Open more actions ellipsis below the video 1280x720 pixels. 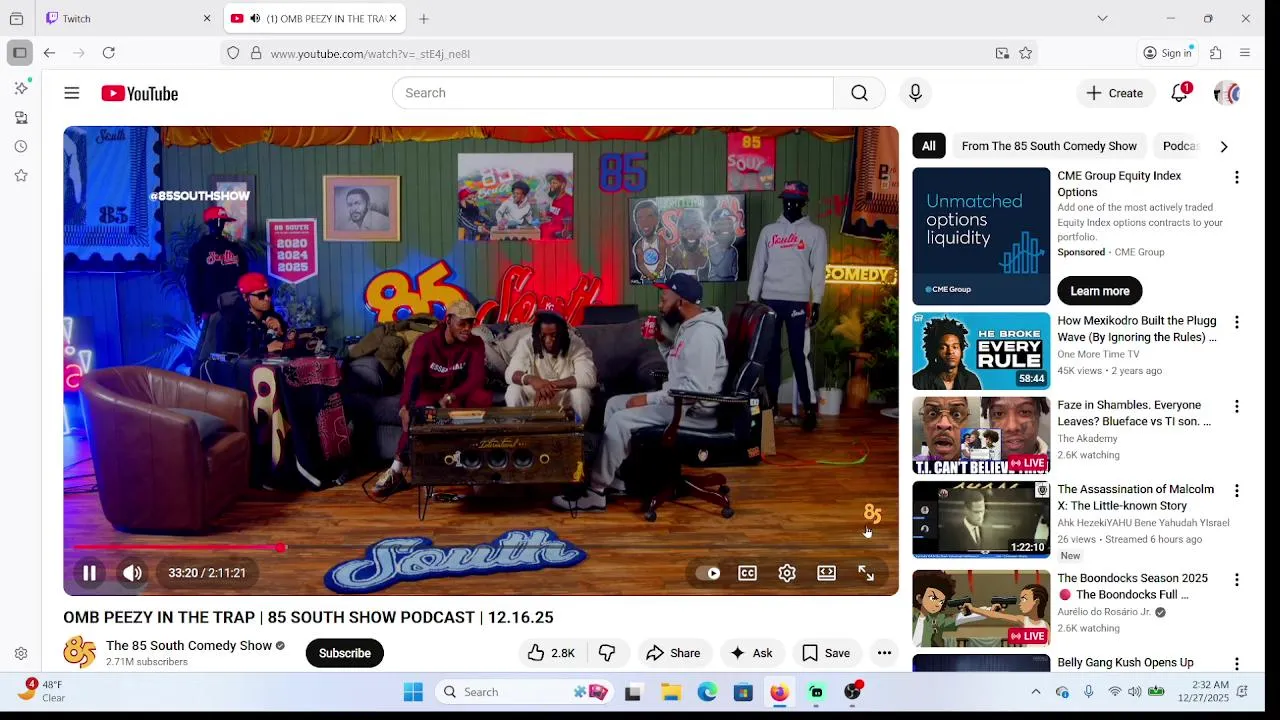point(884,653)
